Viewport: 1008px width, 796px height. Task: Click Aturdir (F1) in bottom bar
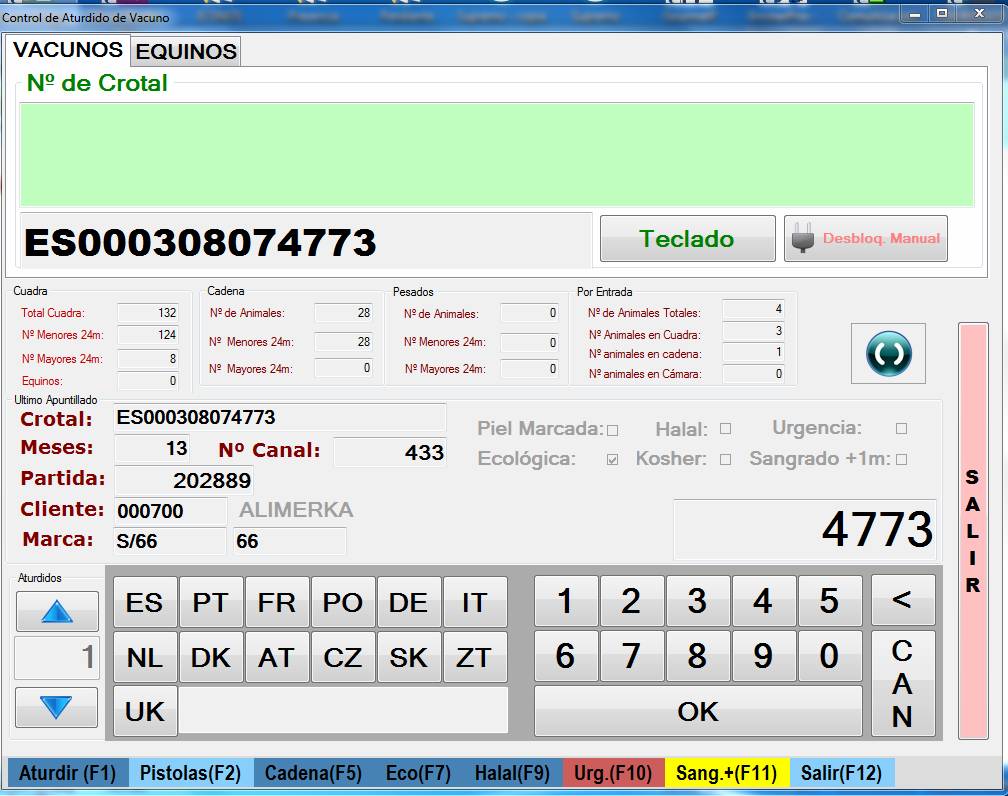[68, 773]
